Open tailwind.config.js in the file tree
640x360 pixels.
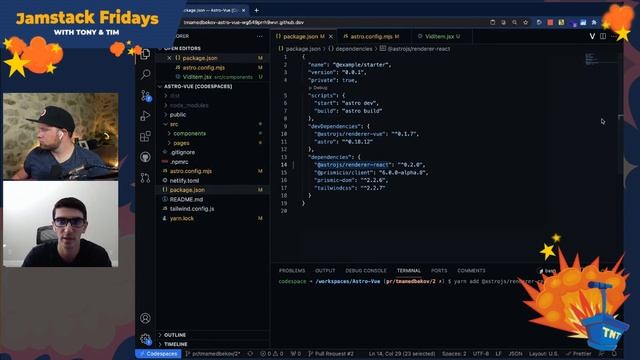(191, 209)
